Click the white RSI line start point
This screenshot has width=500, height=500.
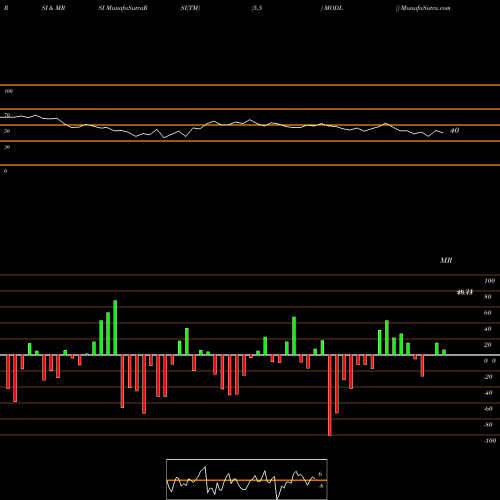[x=1, y=117]
